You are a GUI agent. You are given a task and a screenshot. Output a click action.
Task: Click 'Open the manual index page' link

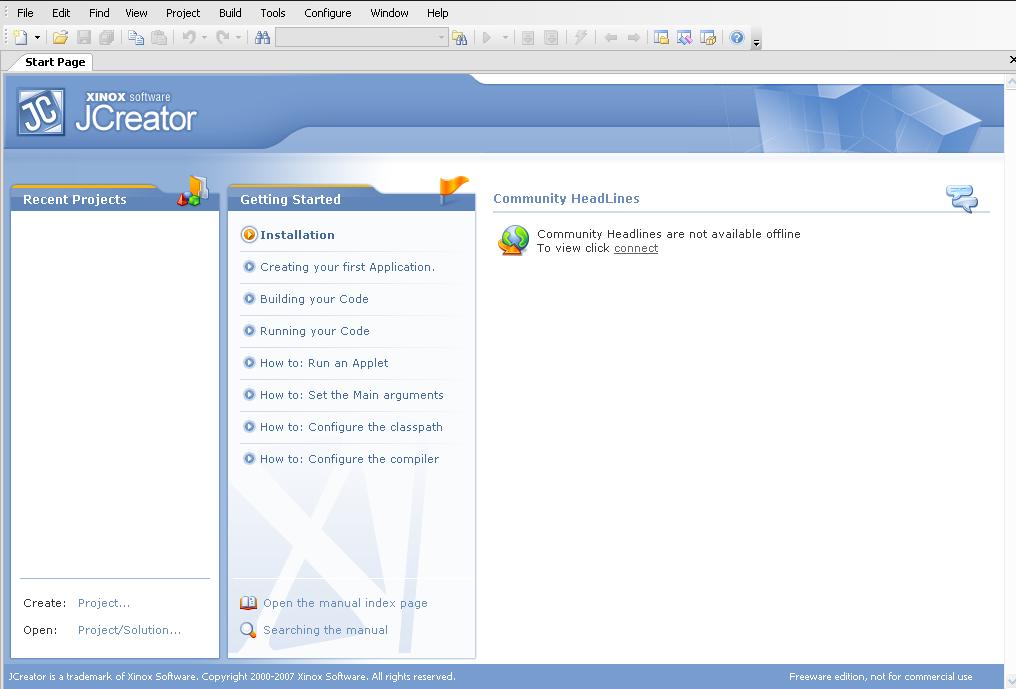(345, 603)
